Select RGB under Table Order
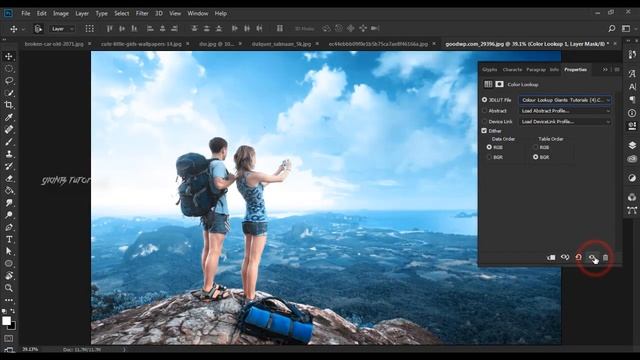The image size is (640, 360). click(x=536, y=147)
